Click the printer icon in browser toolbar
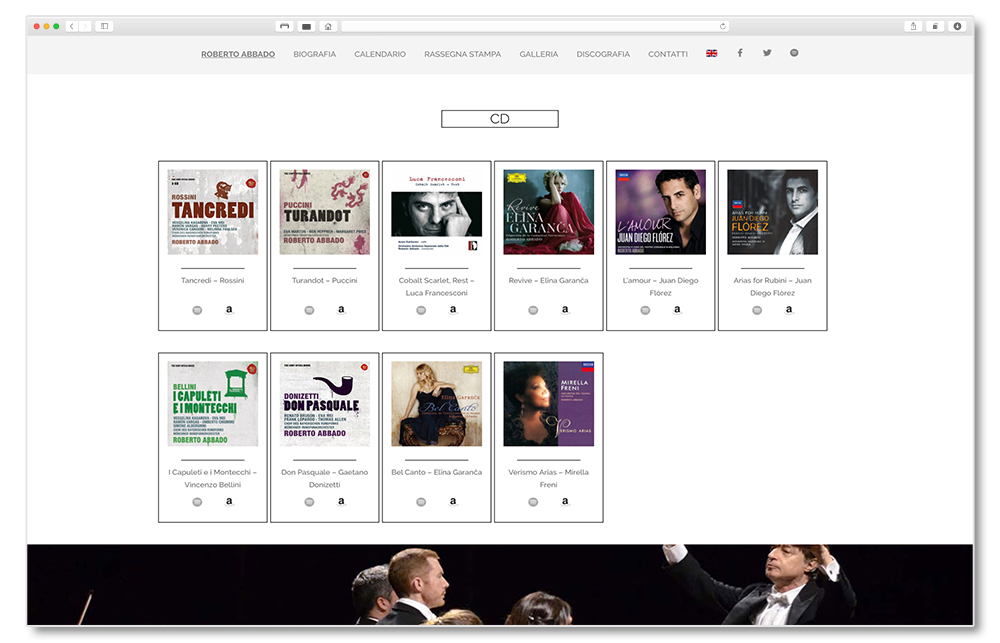 point(284,26)
